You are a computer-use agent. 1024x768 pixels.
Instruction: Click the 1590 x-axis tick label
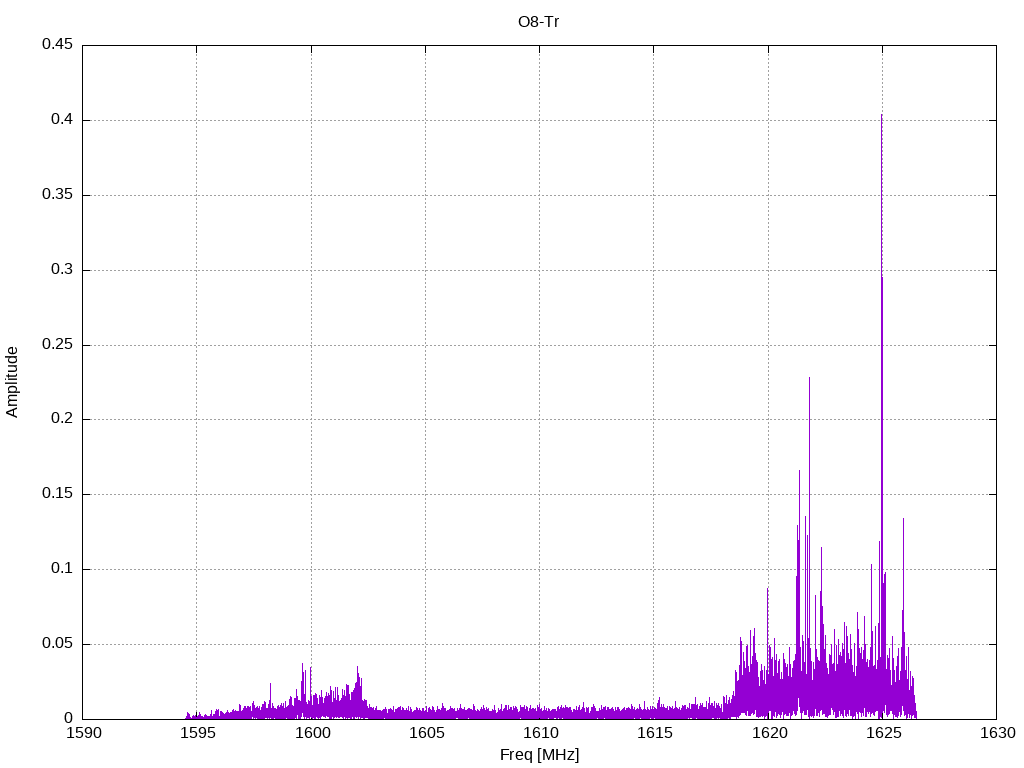[84, 733]
